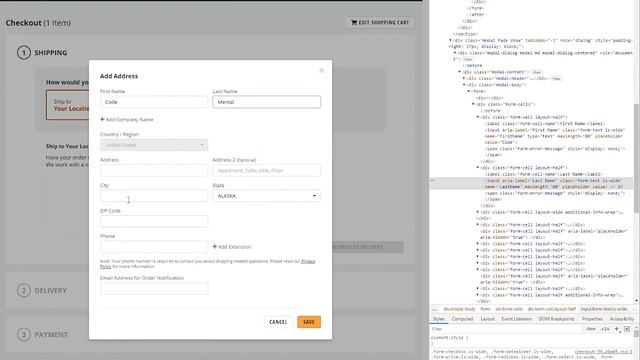
Task: Select the input.form-text.is-wide breadcrumb
Action: (x=604, y=309)
